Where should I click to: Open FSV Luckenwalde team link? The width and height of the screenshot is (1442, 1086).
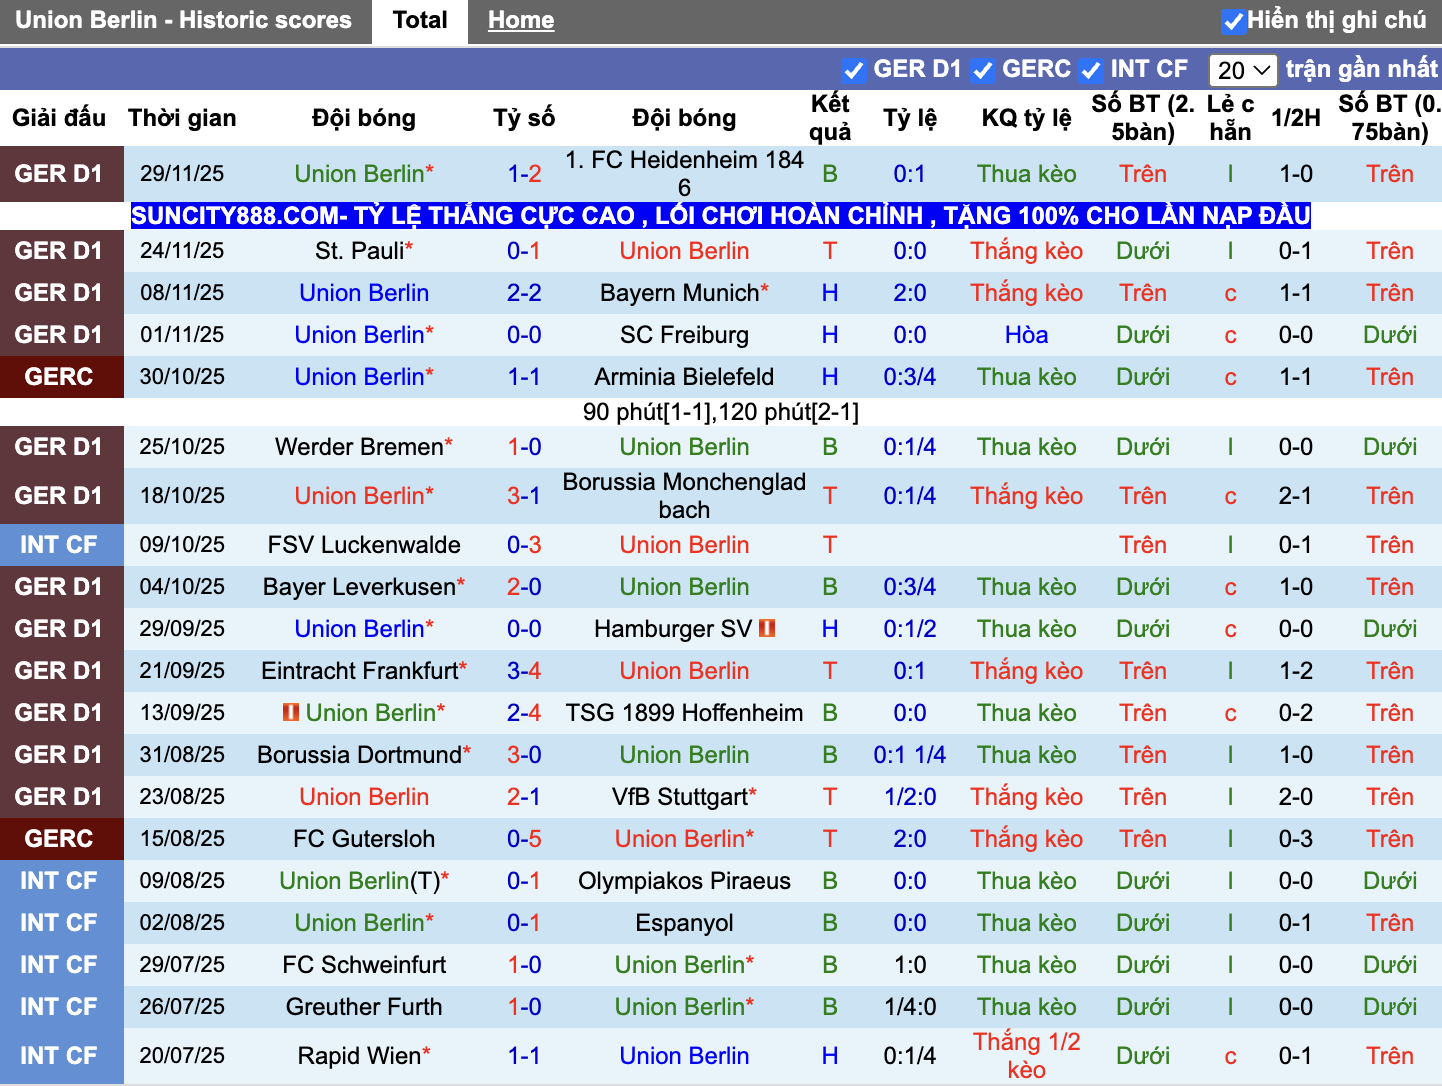point(364,545)
